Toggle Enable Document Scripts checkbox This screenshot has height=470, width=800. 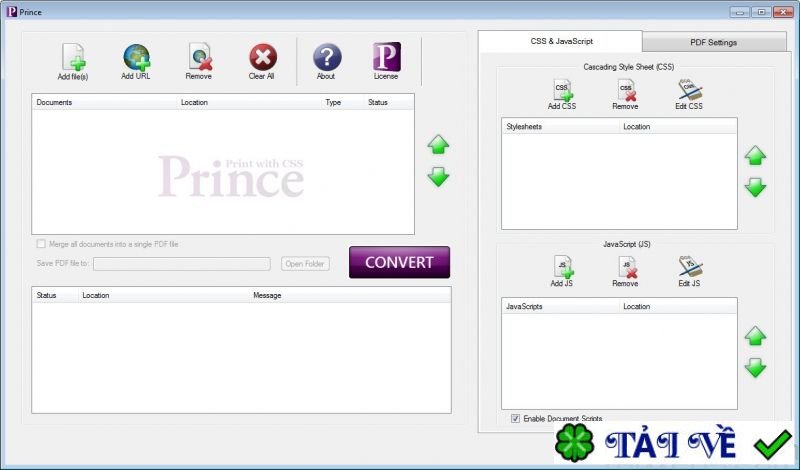[515, 418]
